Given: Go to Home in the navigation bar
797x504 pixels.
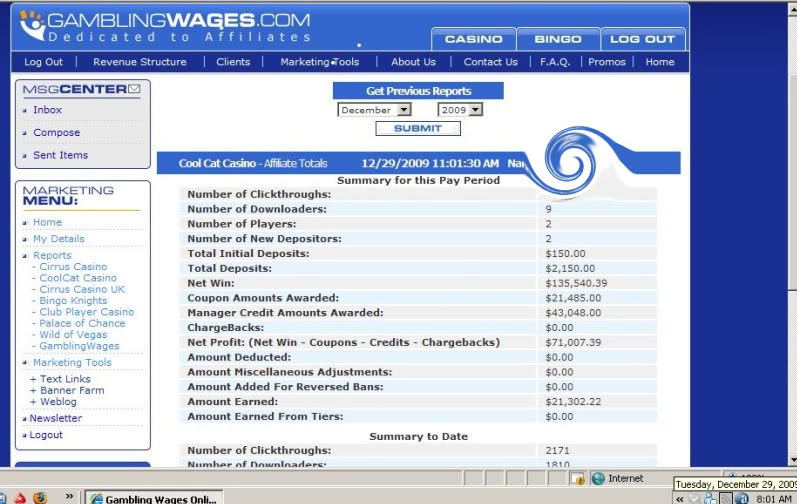Looking at the screenshot, I should (x=660, y=62).
